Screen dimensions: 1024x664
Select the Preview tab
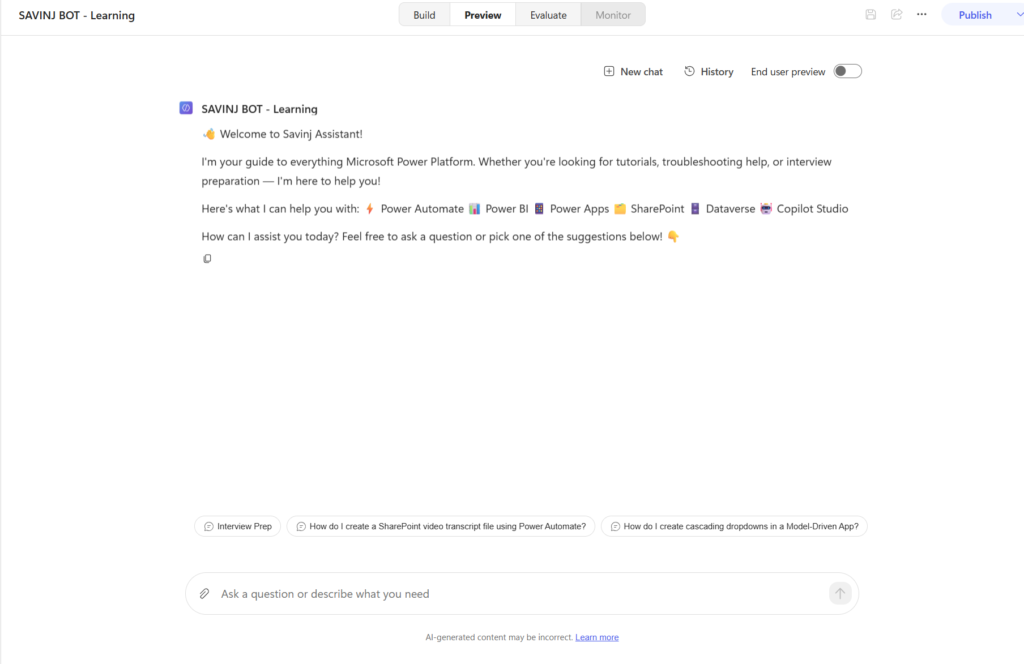click(x=483, y=15)
